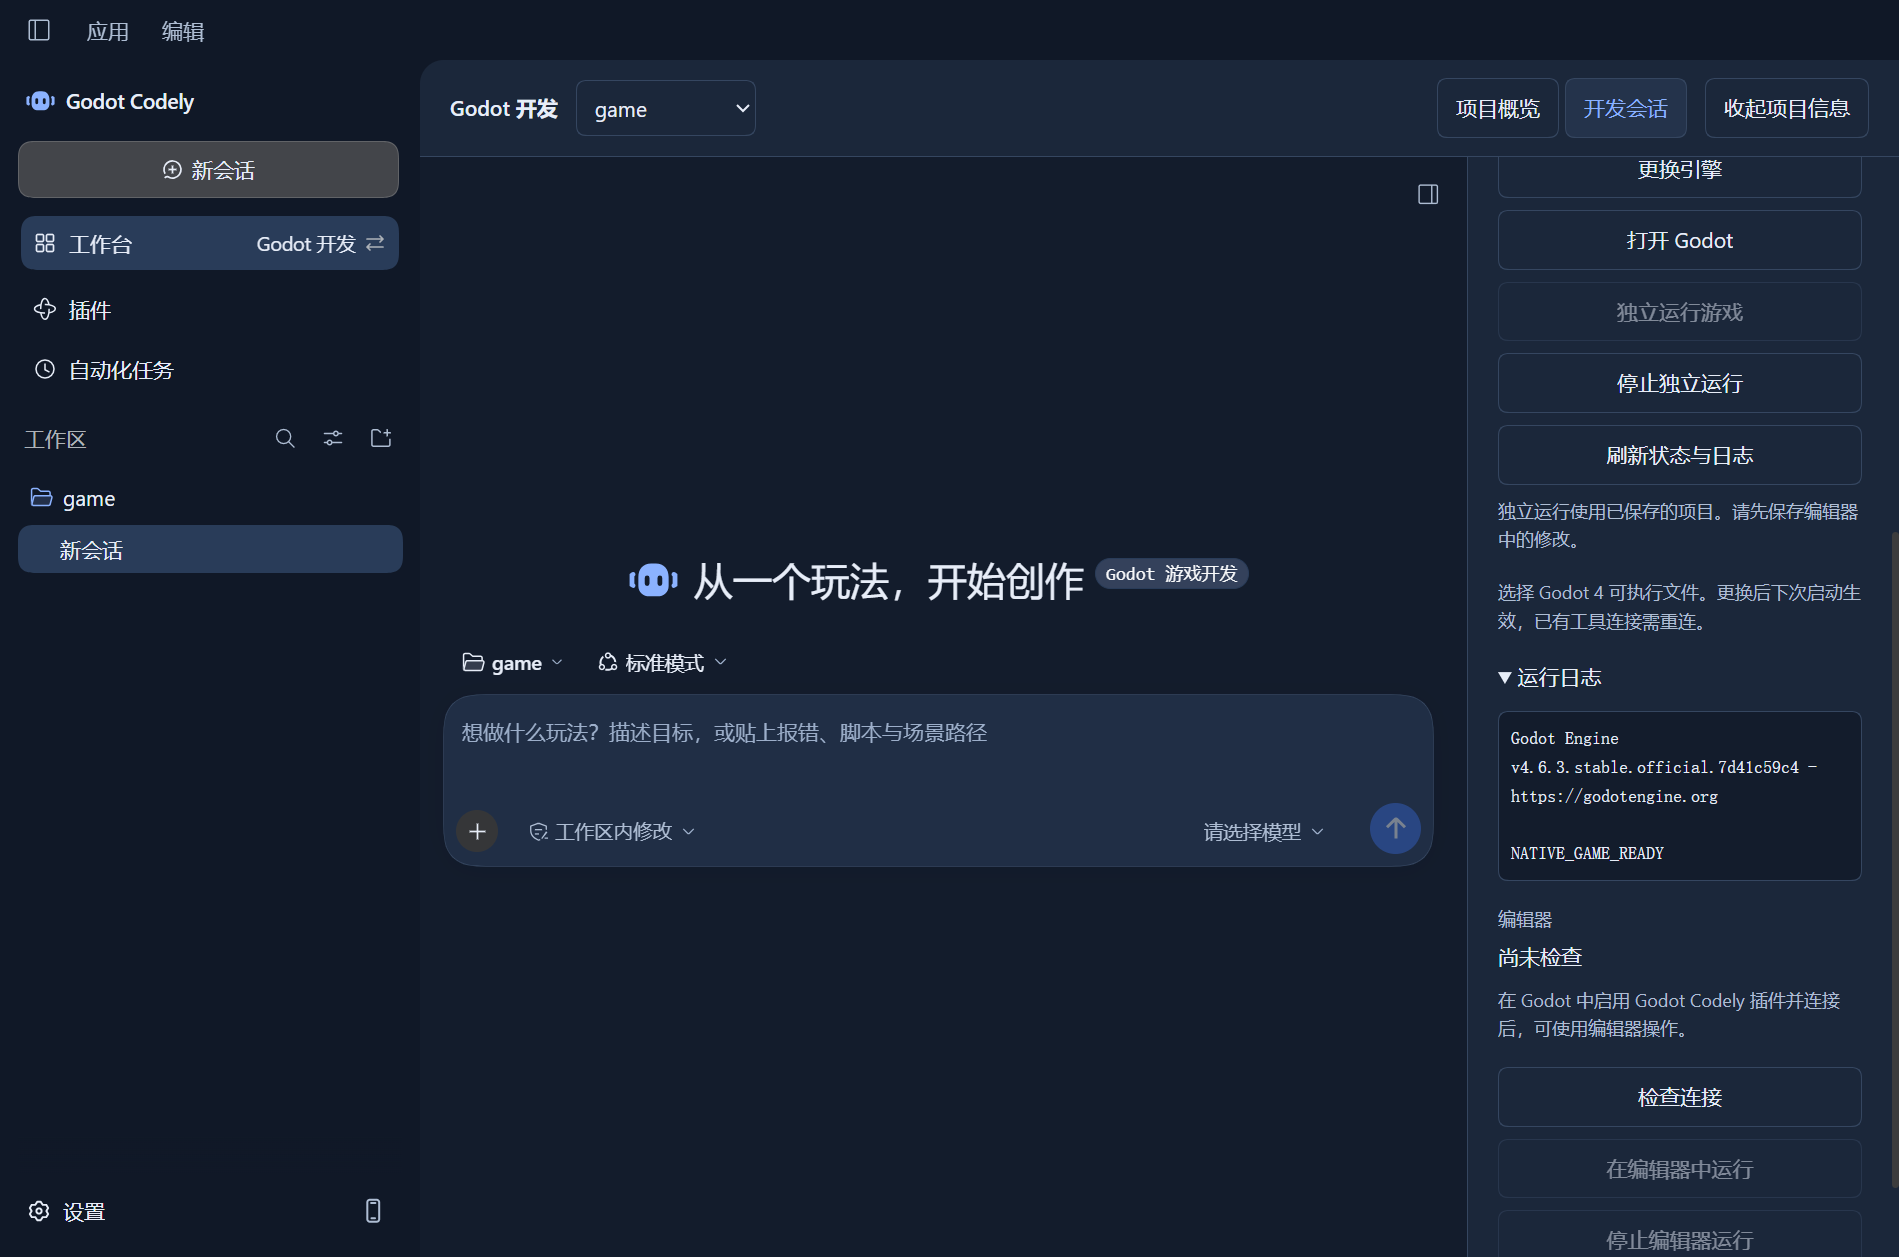Toggle the left sidebar panel icon
The height and width of the screenshot is (1257, 1899).
click(39, 31)
